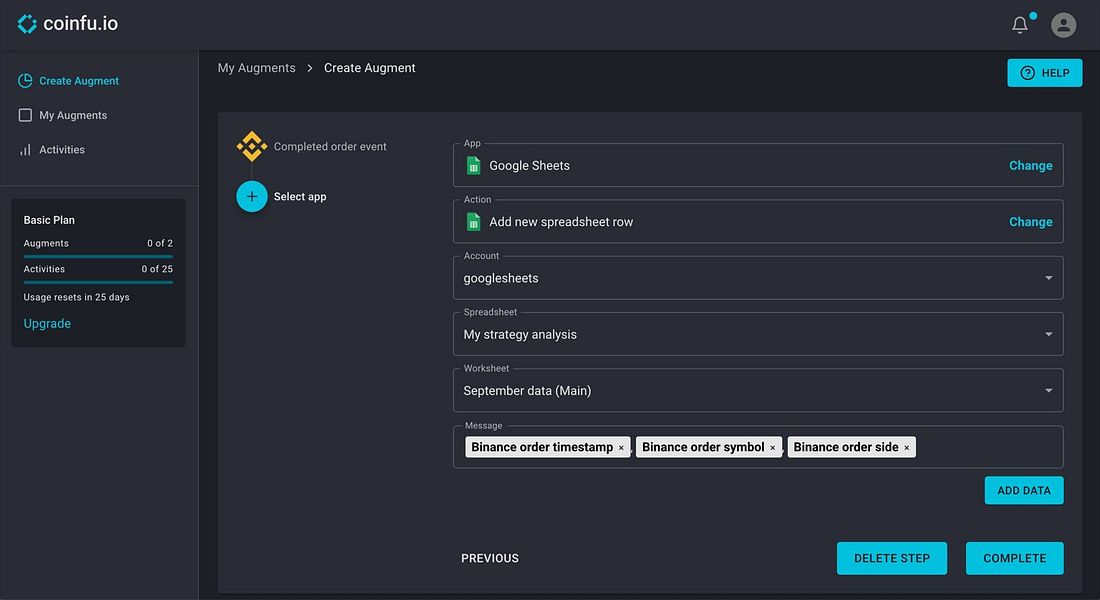
Task: Select the Completed order event step
Action: click(330, 147)
